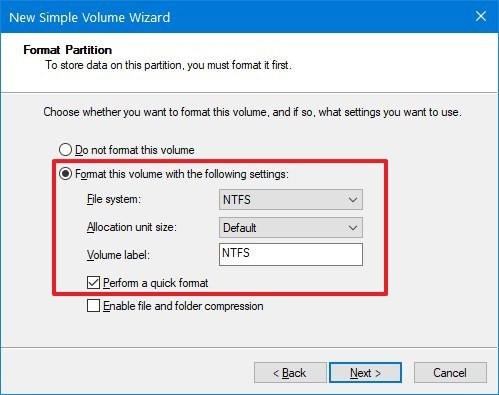Click the Allocation unit size label text
Screen dimensions: 499x395
132,227
